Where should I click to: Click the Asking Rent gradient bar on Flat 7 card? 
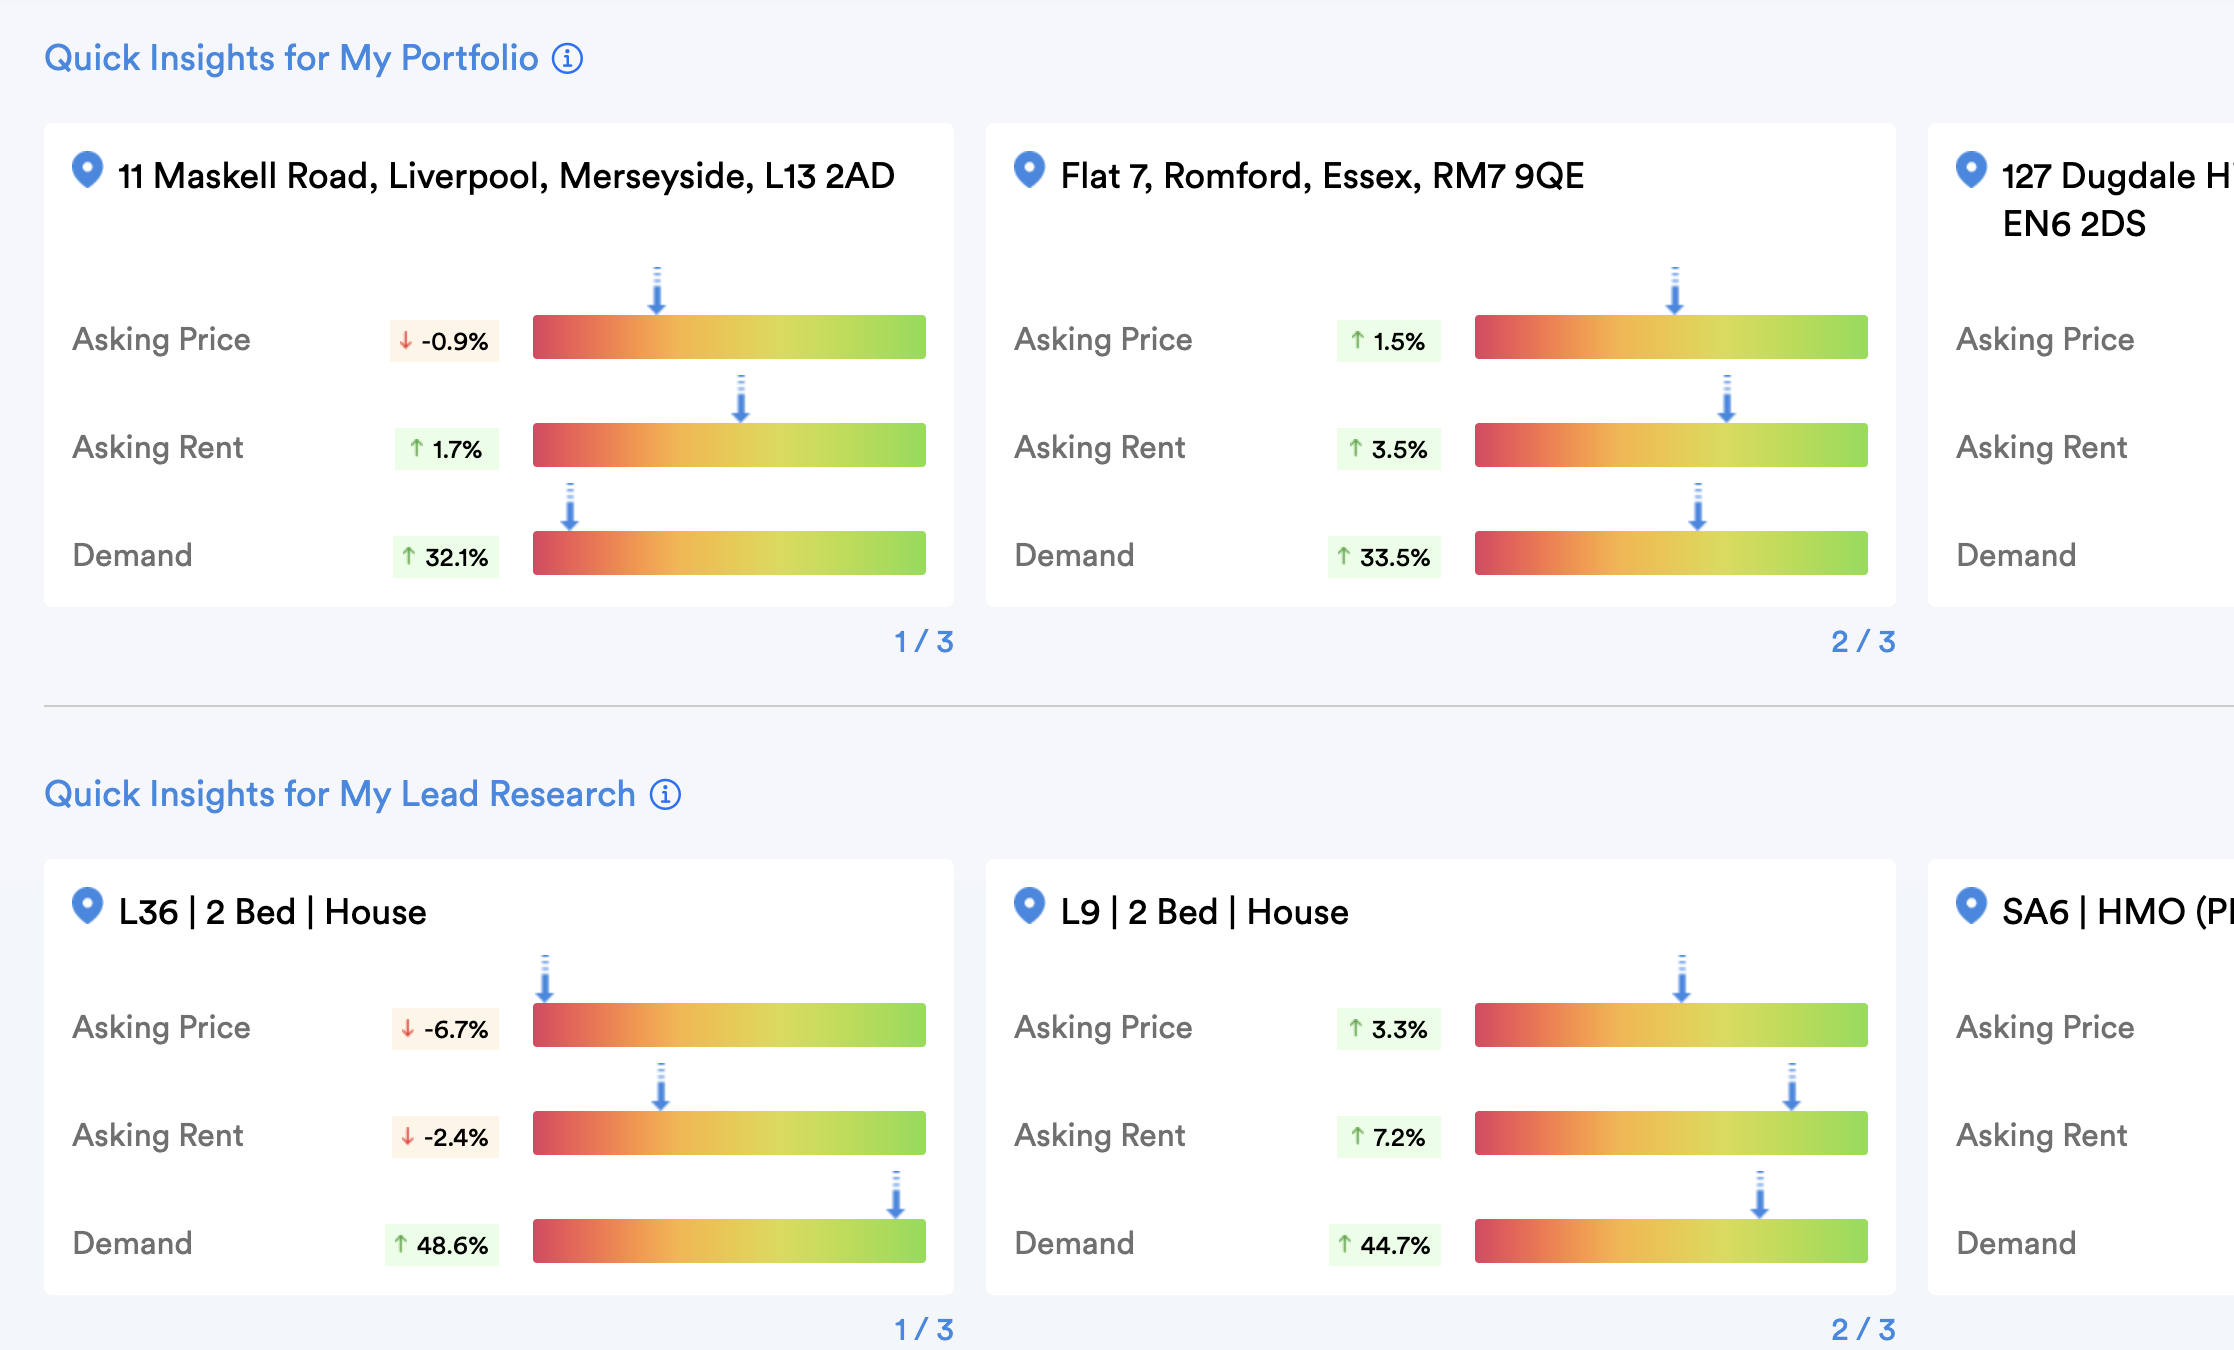pos(1671,445)
